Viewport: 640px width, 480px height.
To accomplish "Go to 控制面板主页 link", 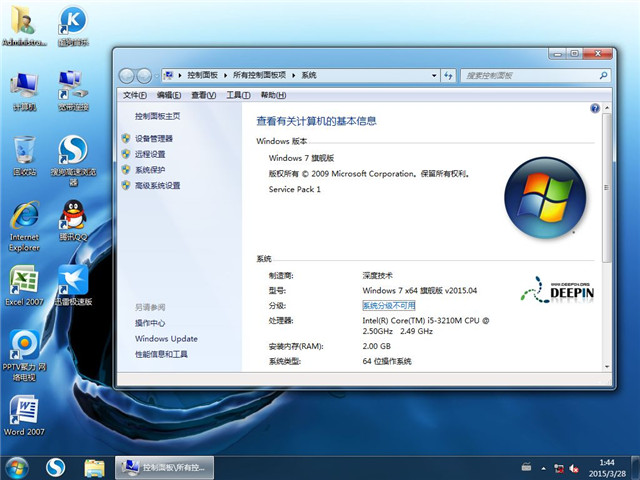I will tap(157, 116).
